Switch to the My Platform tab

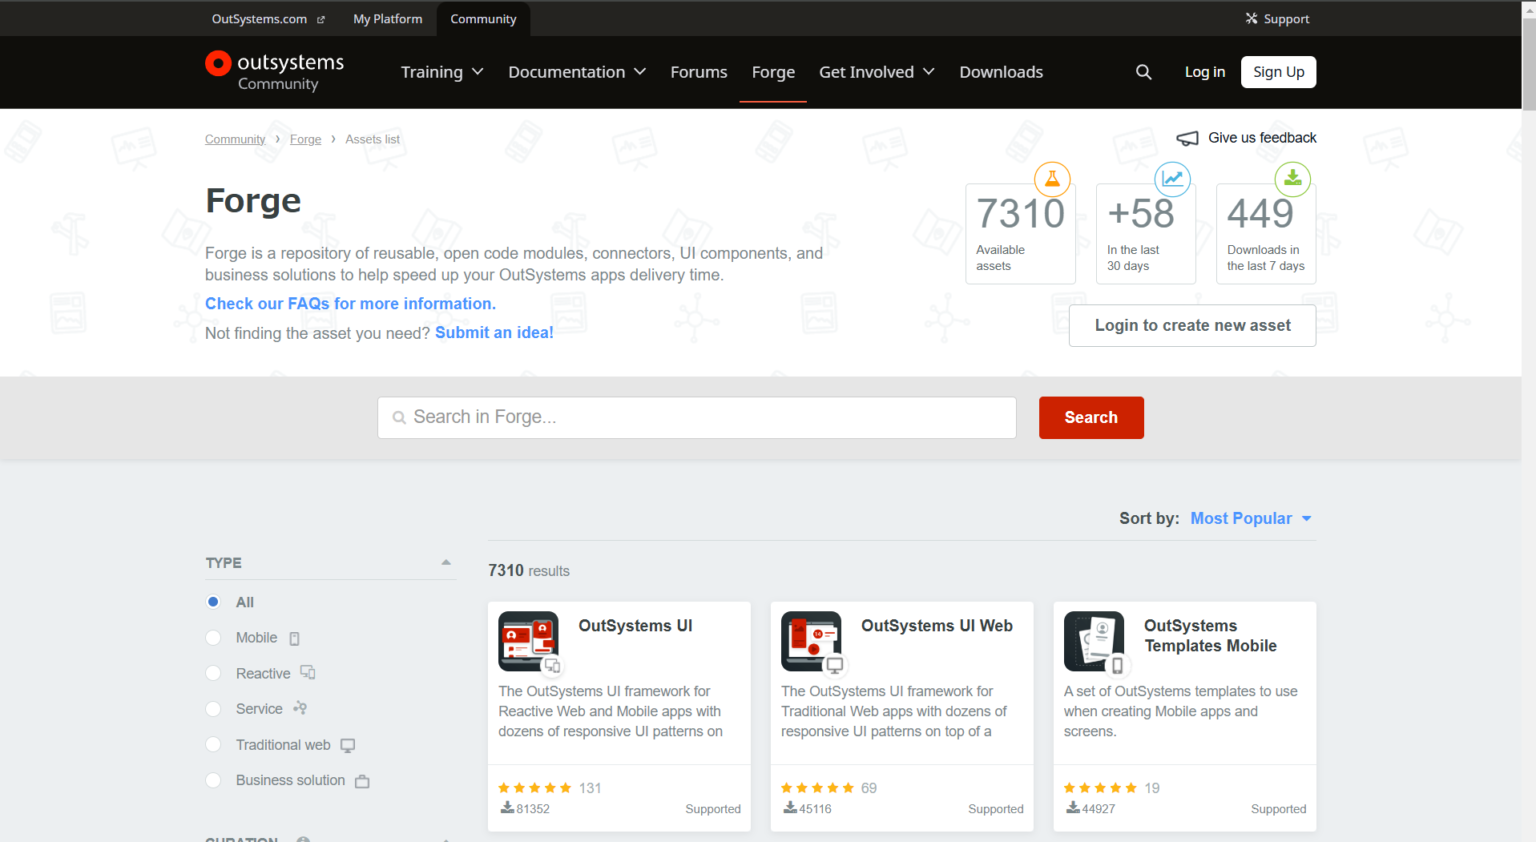pyautogui.click(x=387, y=19)
